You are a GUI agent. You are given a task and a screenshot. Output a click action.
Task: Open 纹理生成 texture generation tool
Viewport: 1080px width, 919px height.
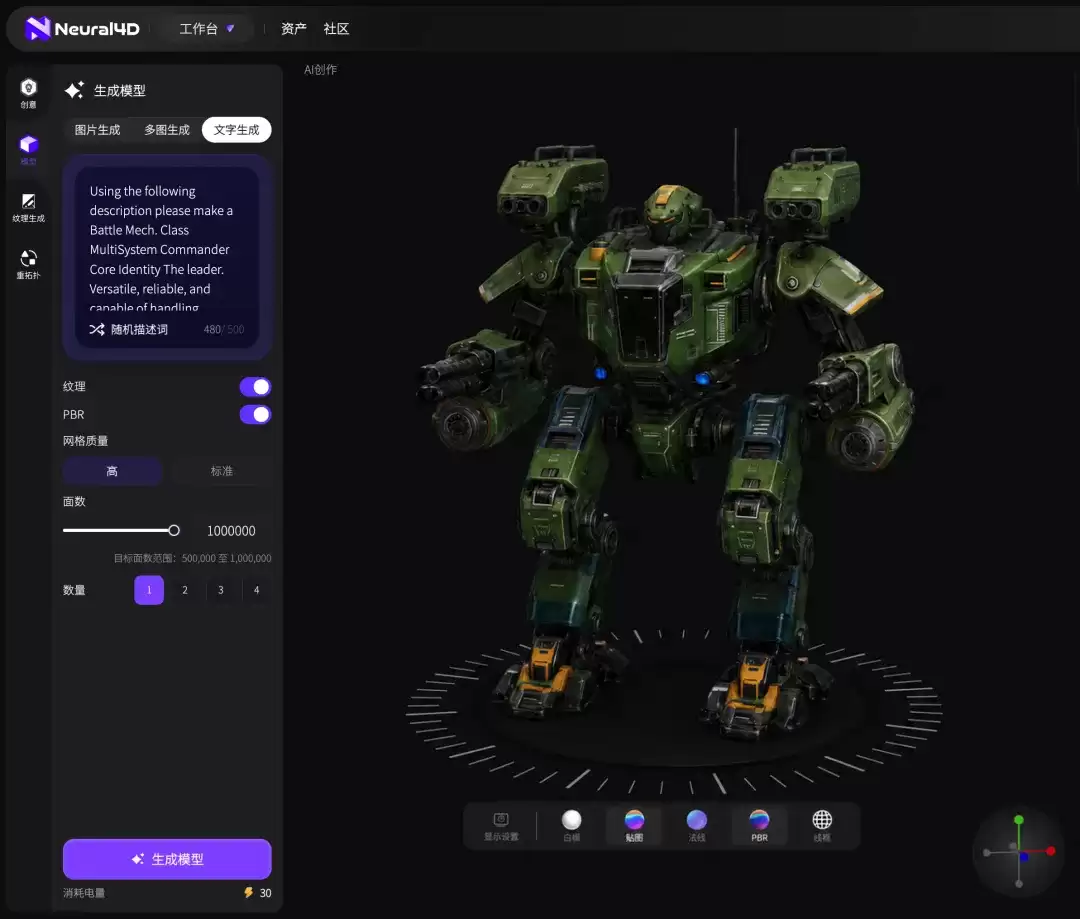[x=28, y=207]
